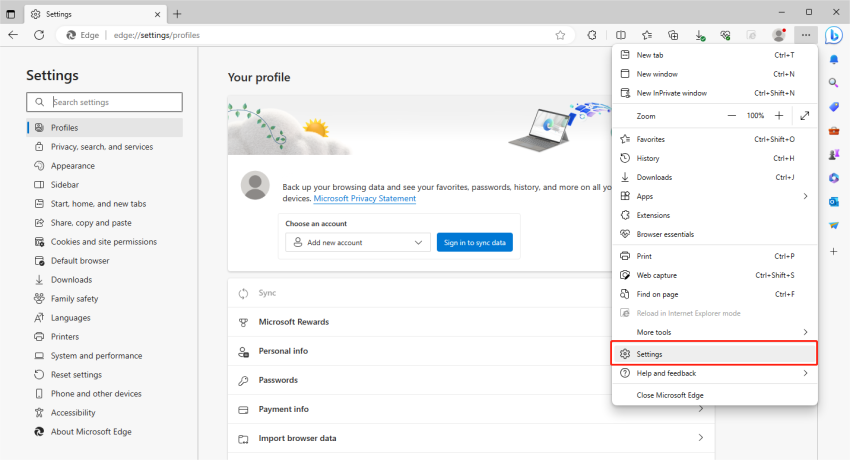Choose New InPrivate window from the menu
850x460 pixels.
(x=671, y=93)
